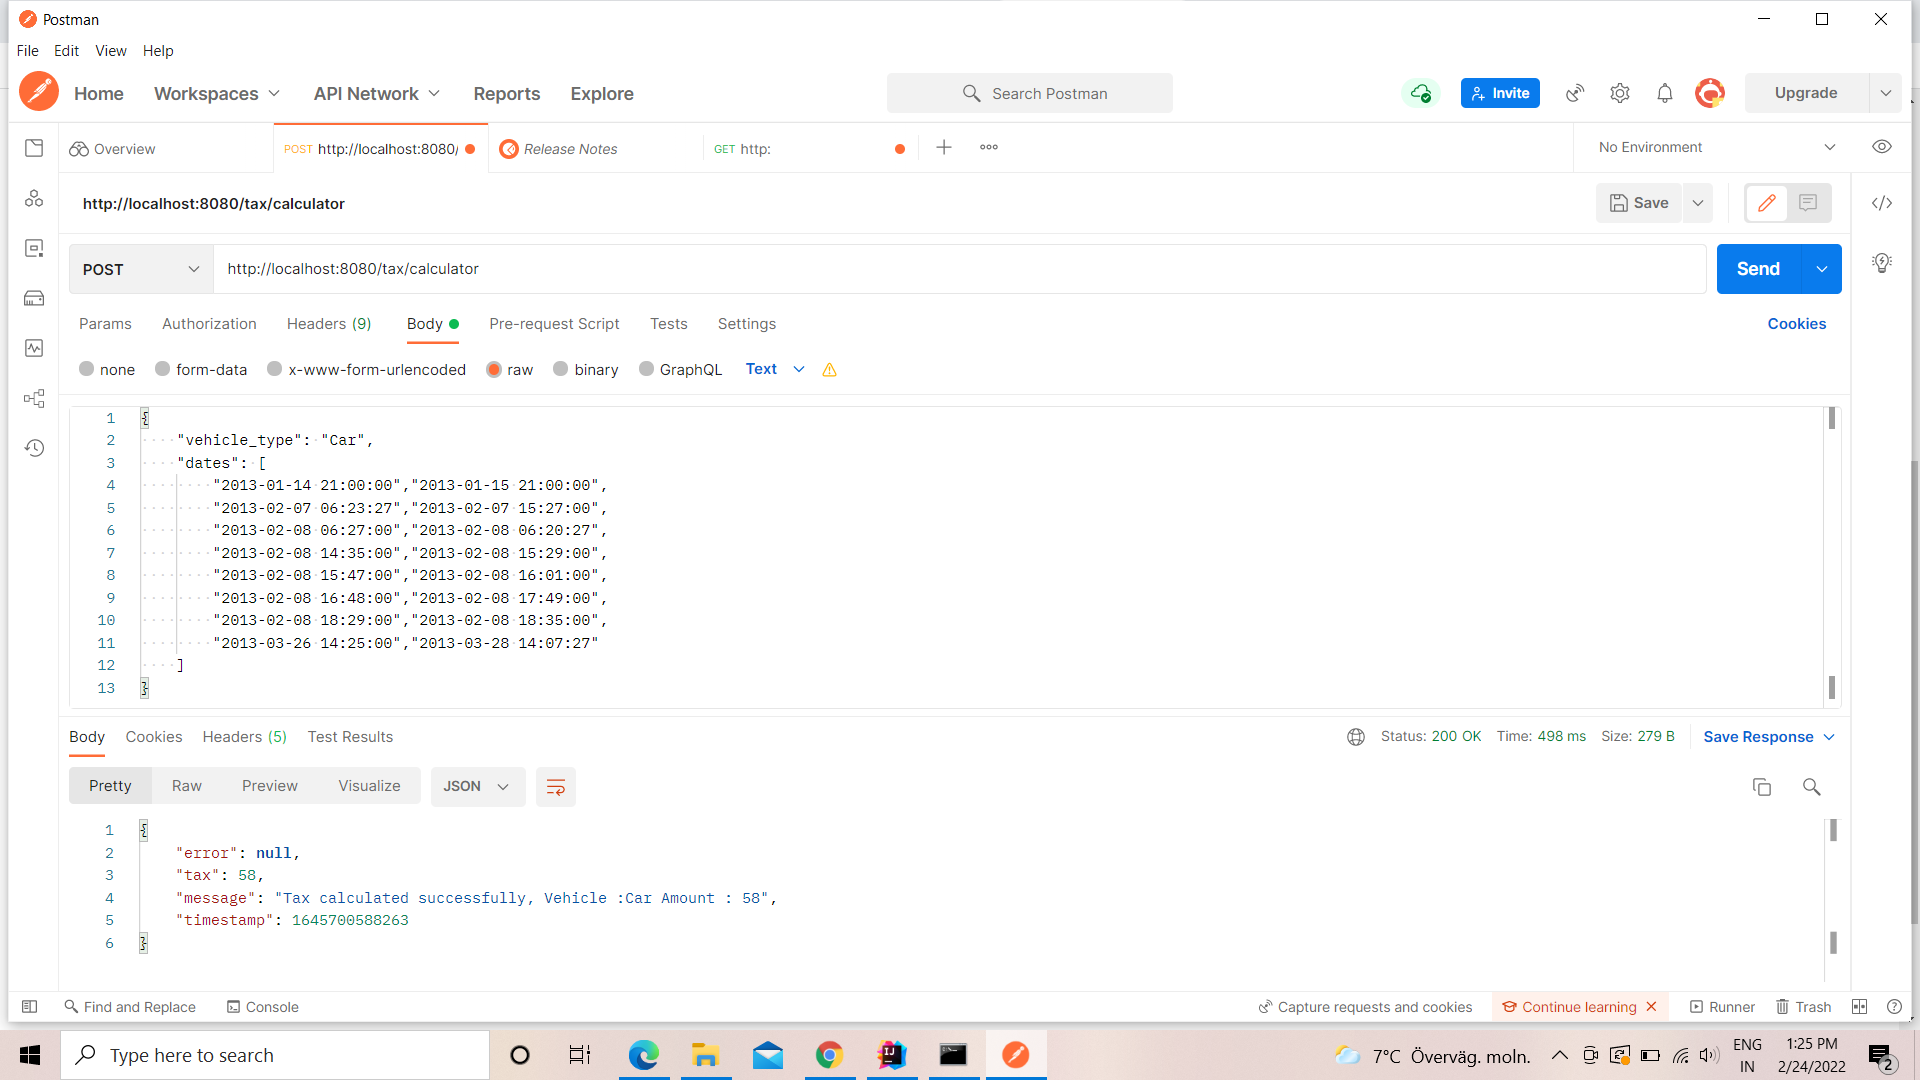Screen dimensions: 1920x1080
Task: Select the form-data body option
Action: coord(163,369)
